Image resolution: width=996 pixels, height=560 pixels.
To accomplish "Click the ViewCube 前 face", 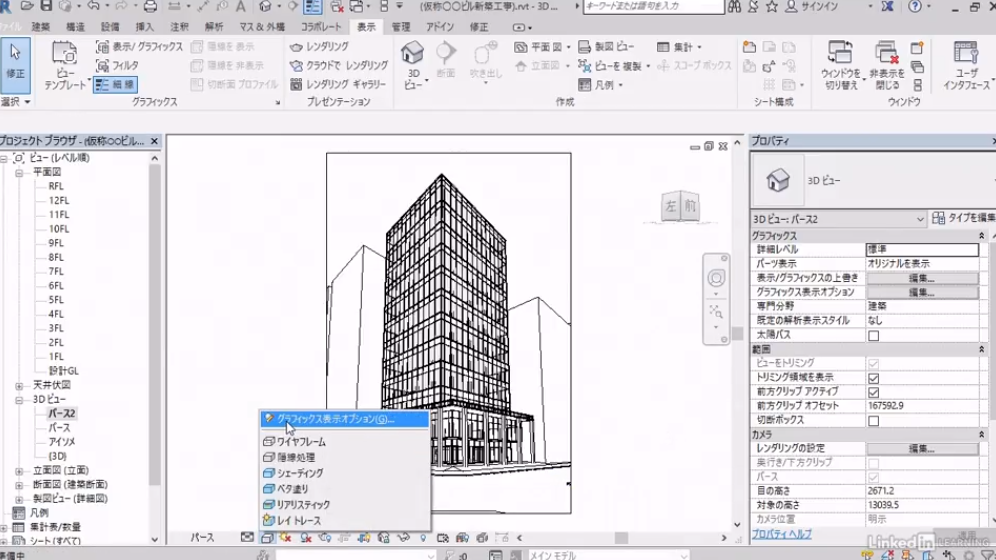I will (x=689, y=207).
